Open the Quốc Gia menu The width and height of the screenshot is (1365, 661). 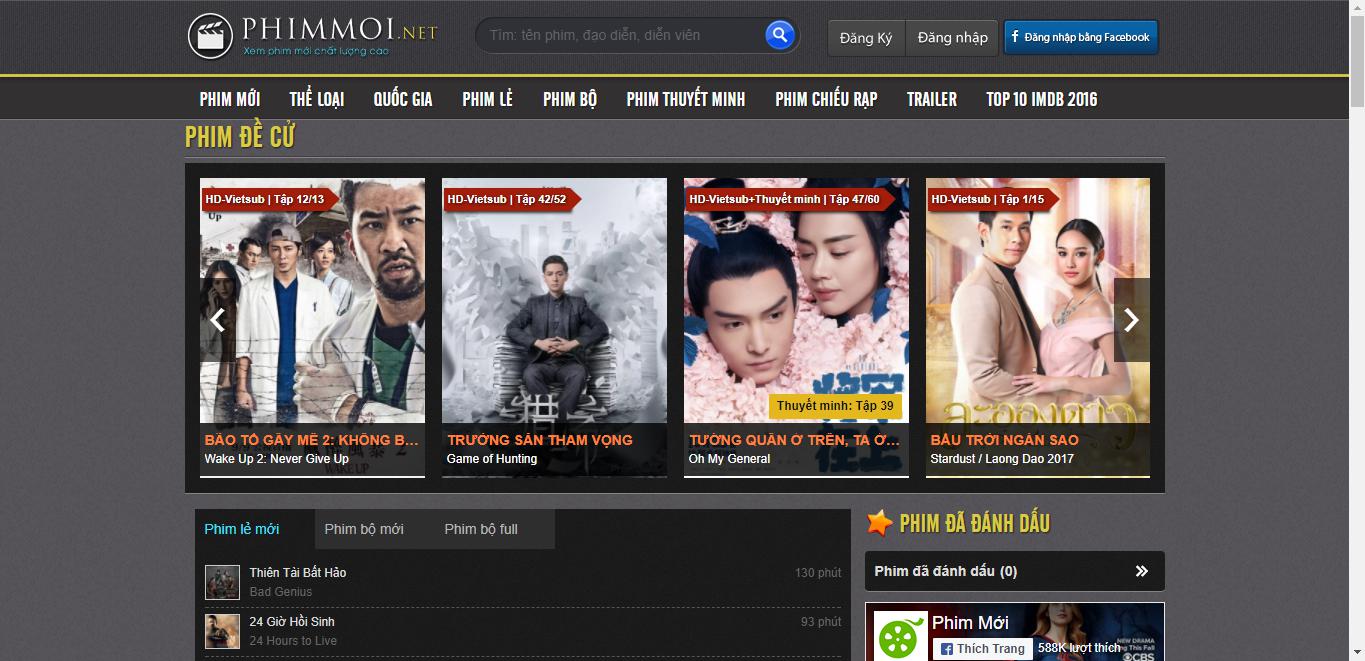pos(403,99)
